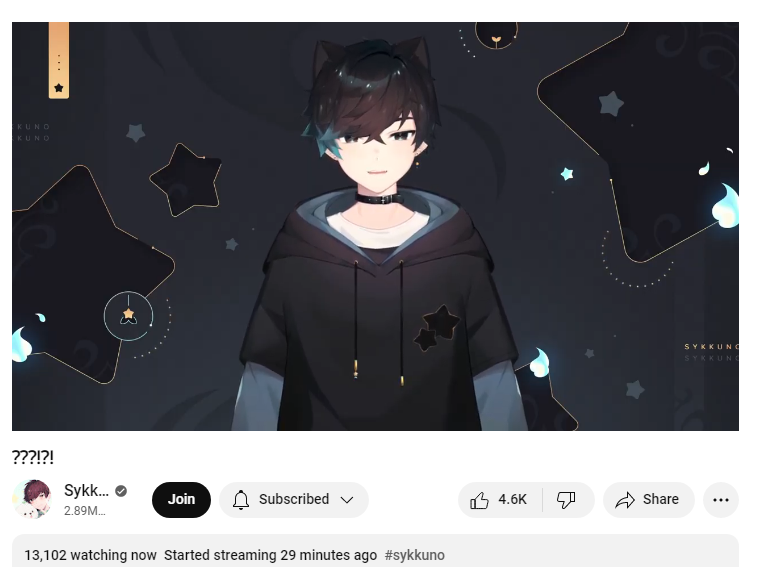Viewport: 757px width, 567px height.
Task: Expand description at '13,102 watching now'
Action: [90, 555]
